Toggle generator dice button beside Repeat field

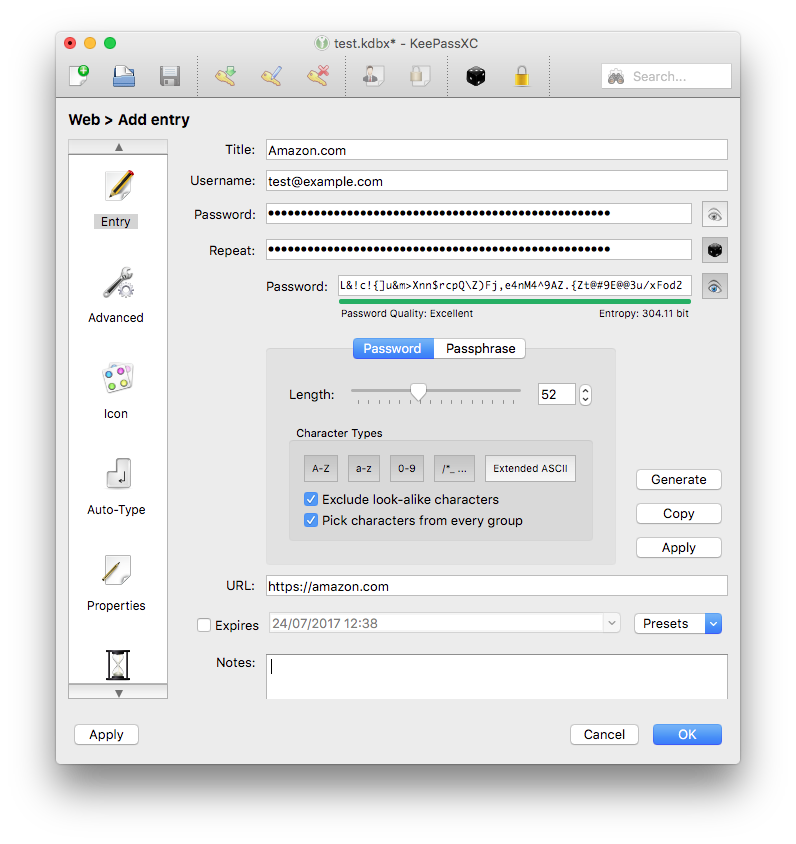pos(715,250)
